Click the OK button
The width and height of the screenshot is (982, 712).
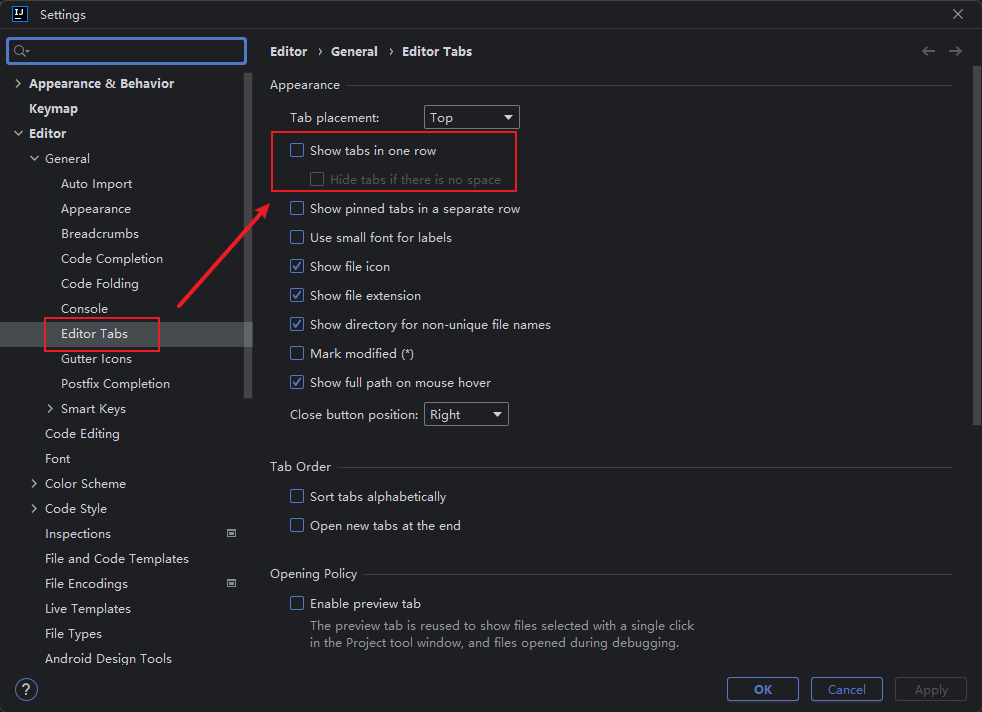pos(763,689)
